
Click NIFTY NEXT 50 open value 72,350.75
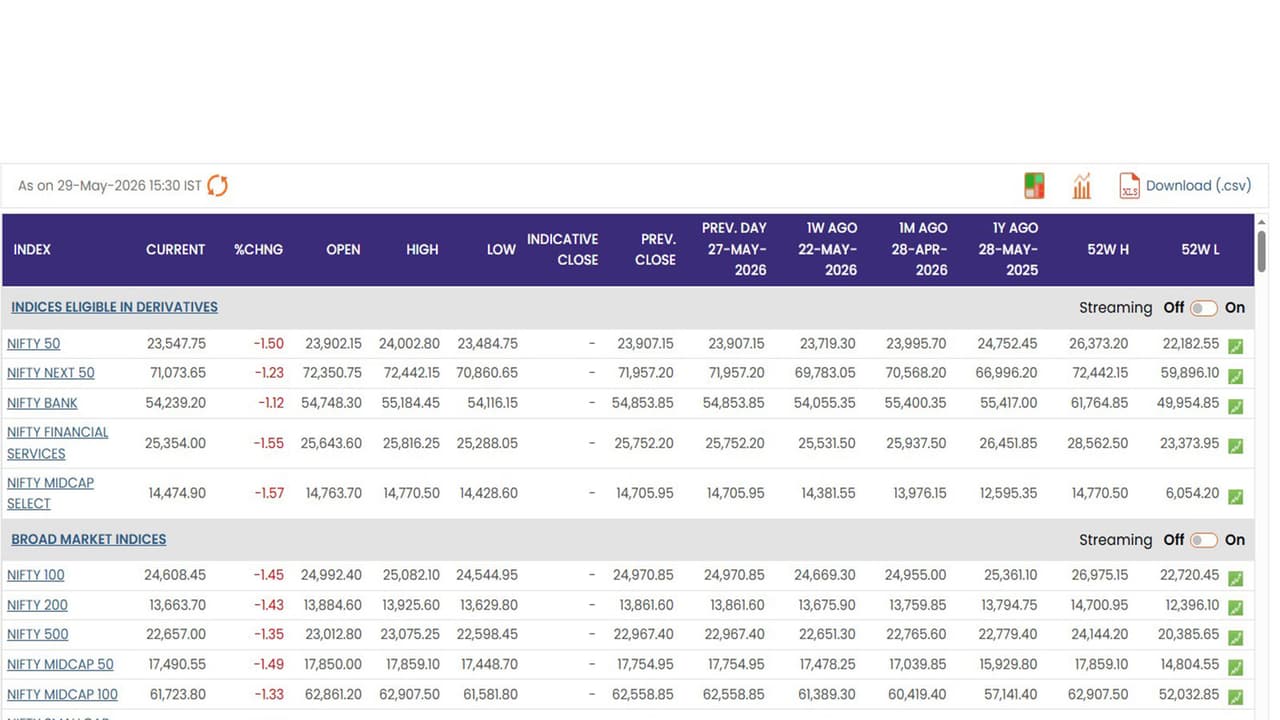(x=332, y=373)
